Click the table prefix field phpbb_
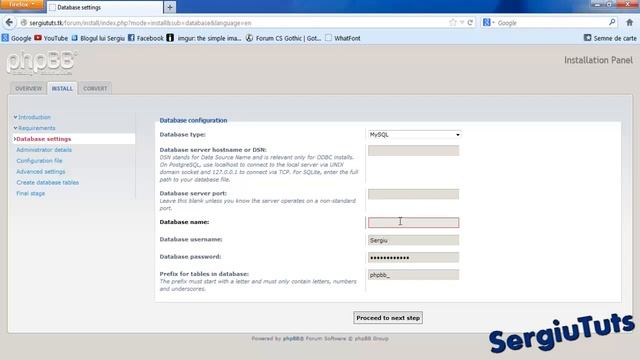This screenshot has width=640, height=360. point(413,275)
